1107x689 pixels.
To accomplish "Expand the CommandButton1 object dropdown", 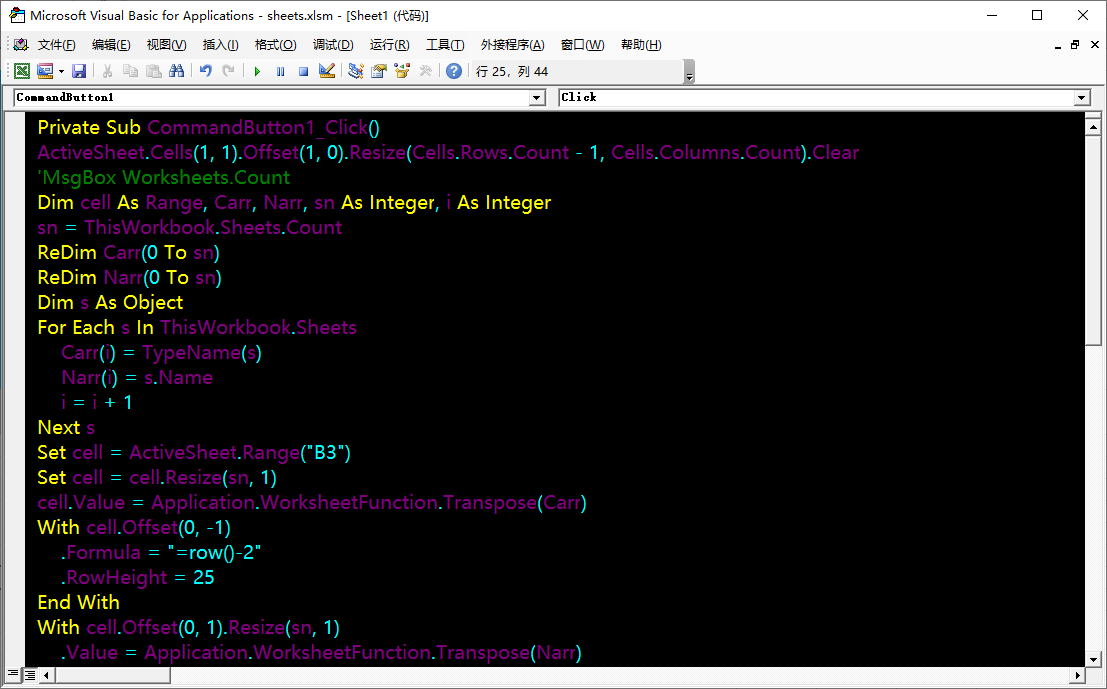I will (x=537, y=98).
